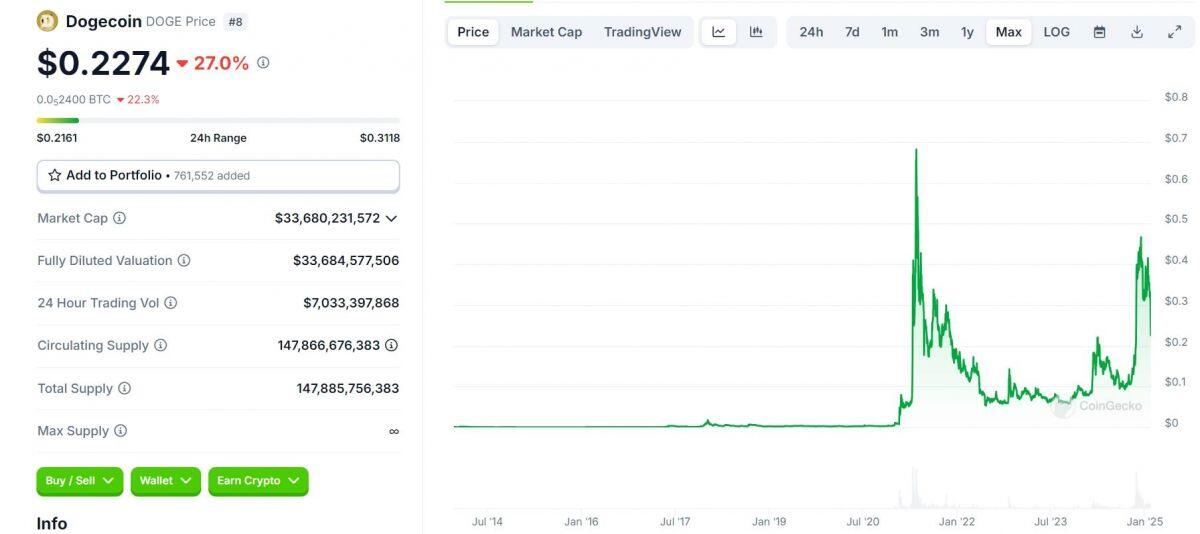Image resolution: width=1200 pixels, height=534 pixels.
Task: Open the Buy / Sell dropdown
Action: tap(80, 481)
